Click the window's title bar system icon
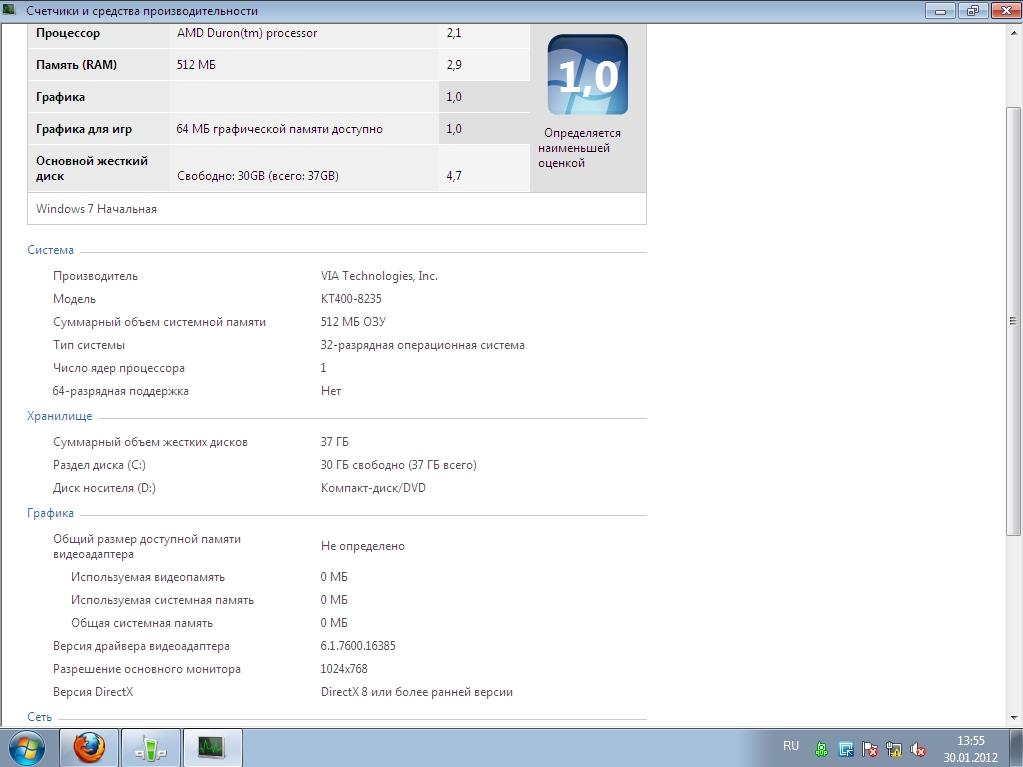 (9, 10)
